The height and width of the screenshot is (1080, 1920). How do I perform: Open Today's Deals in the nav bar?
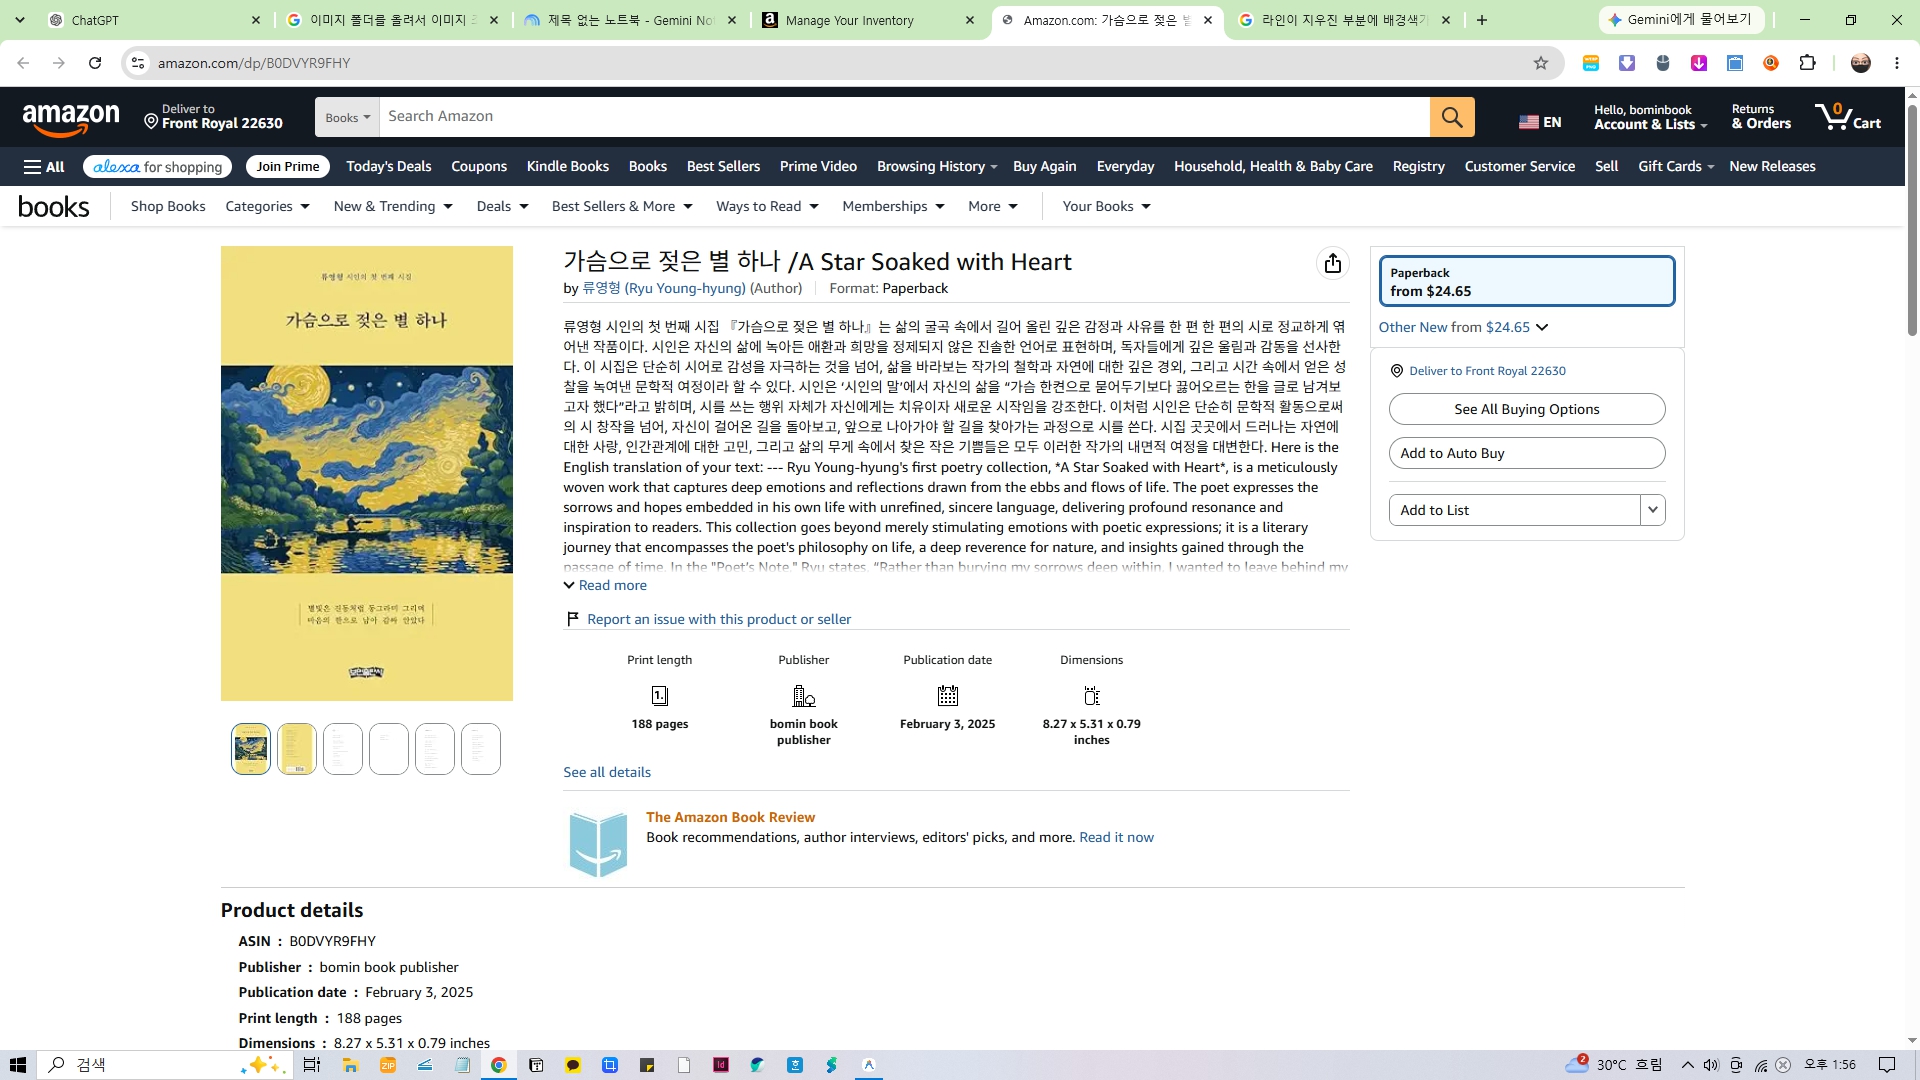click(x=389, y=167)
